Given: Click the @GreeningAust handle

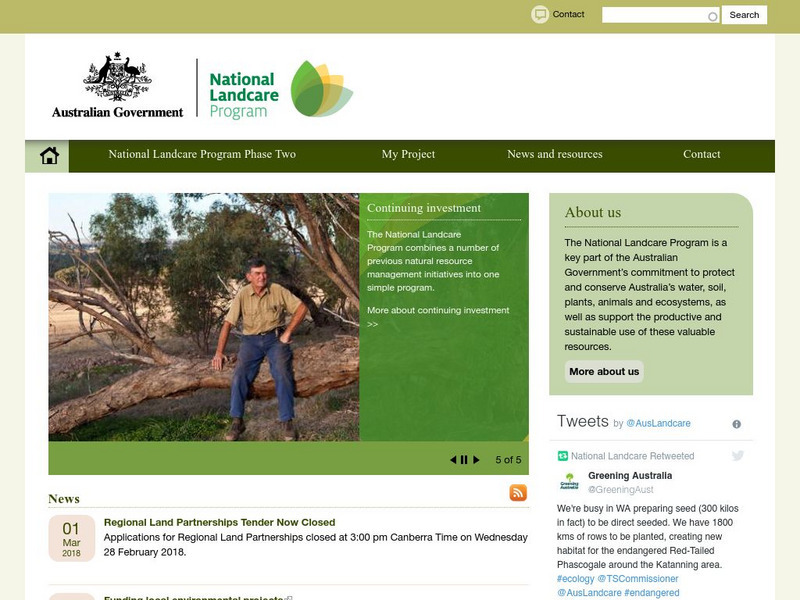Looking at the screenshot, I should click(620, 490).
